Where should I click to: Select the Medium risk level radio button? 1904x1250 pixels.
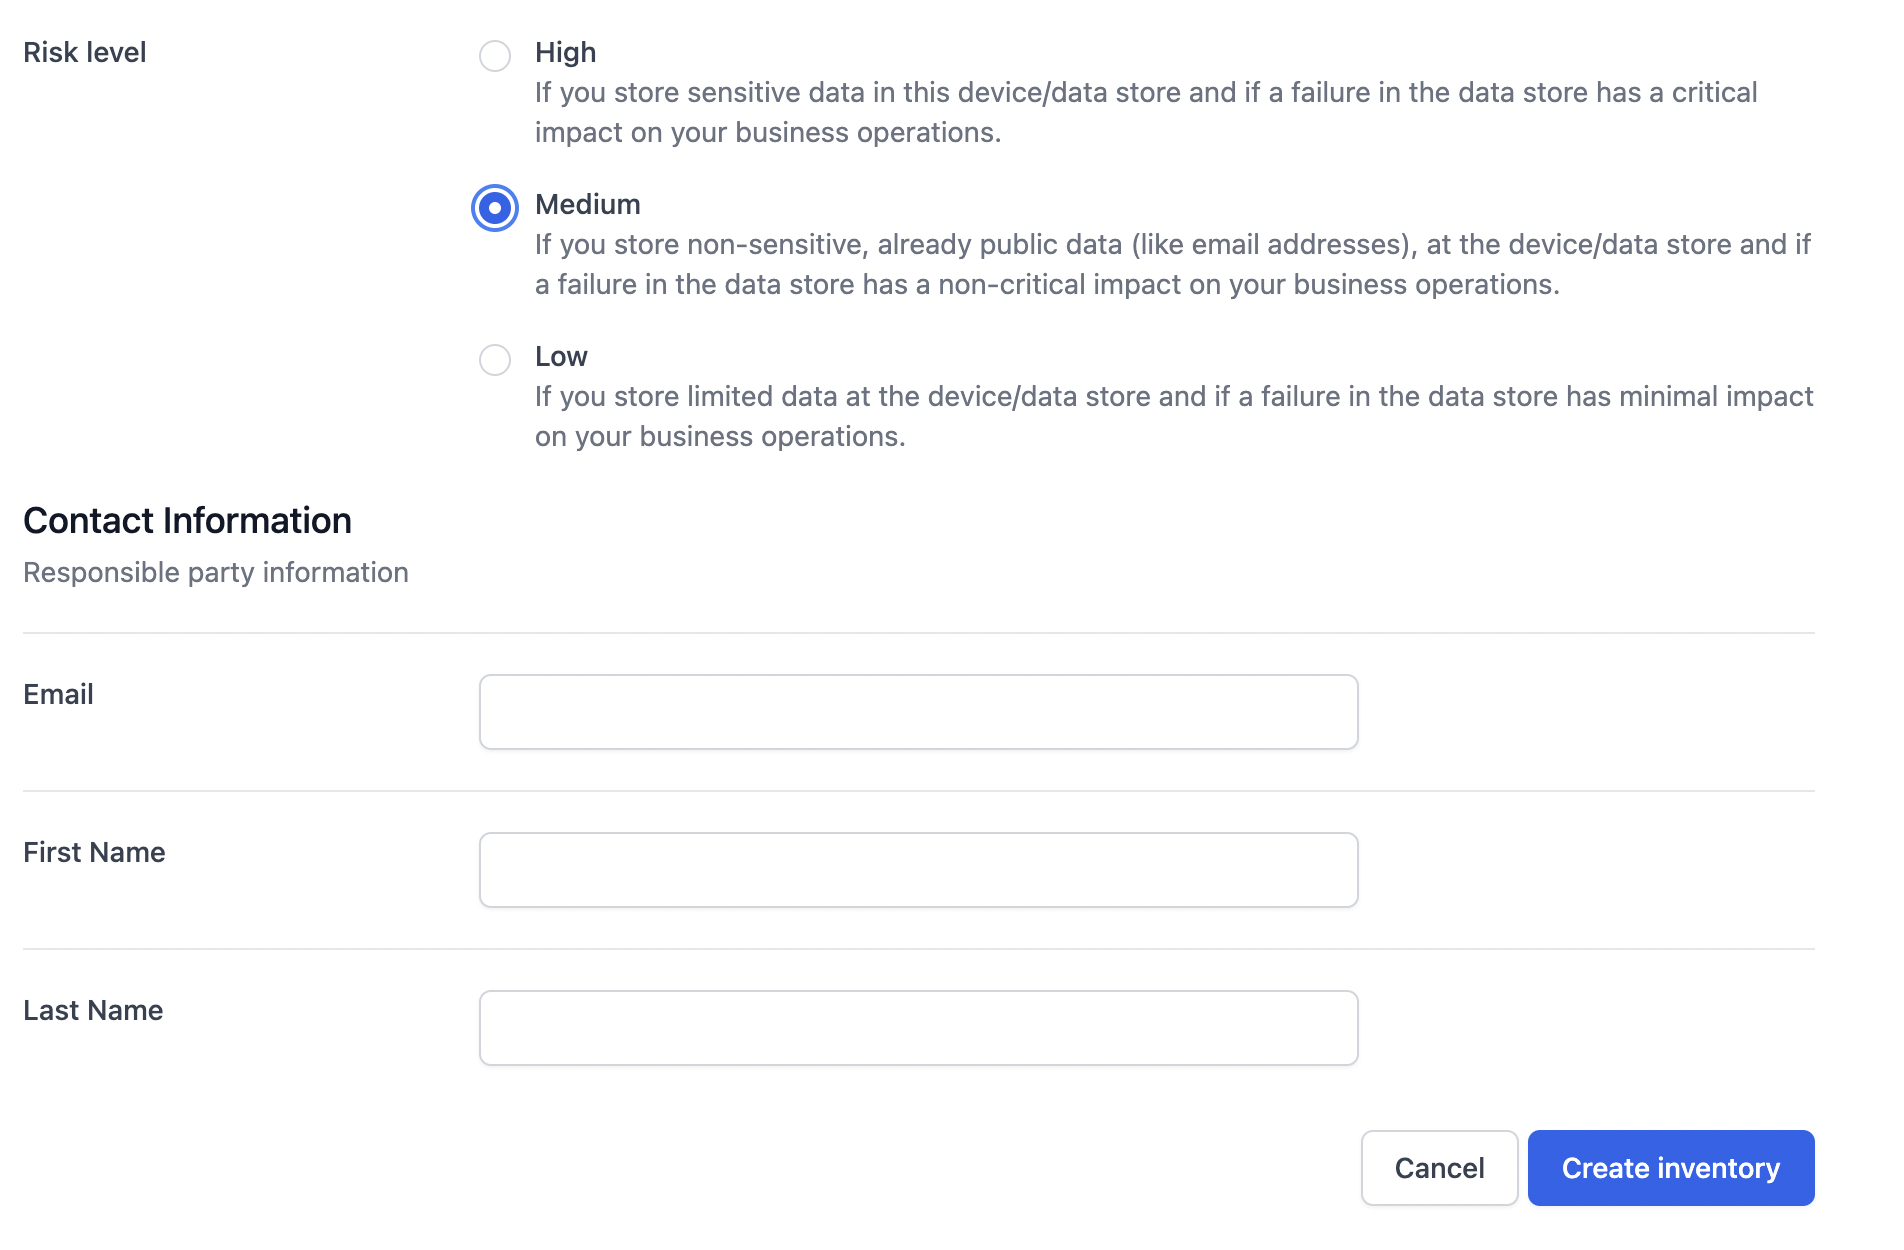[495, 208]
